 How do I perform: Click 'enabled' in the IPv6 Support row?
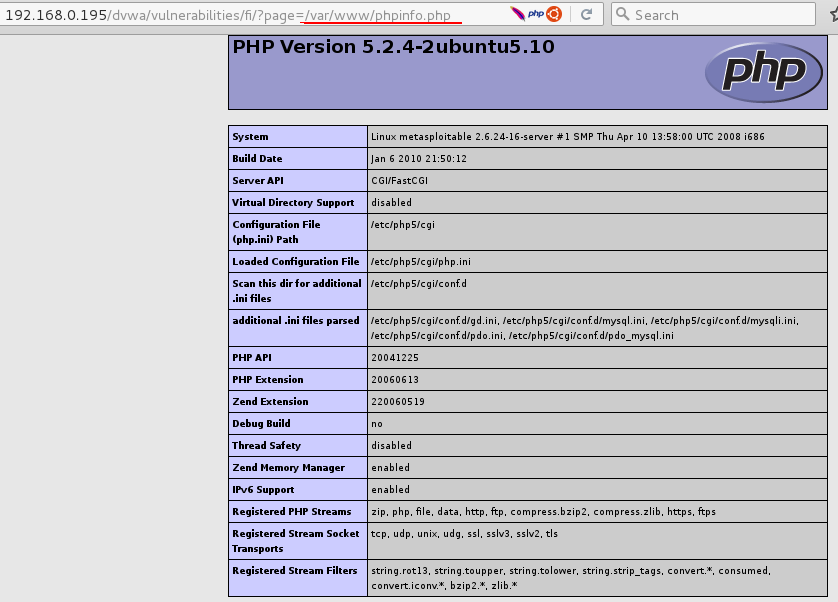[390, 489]
